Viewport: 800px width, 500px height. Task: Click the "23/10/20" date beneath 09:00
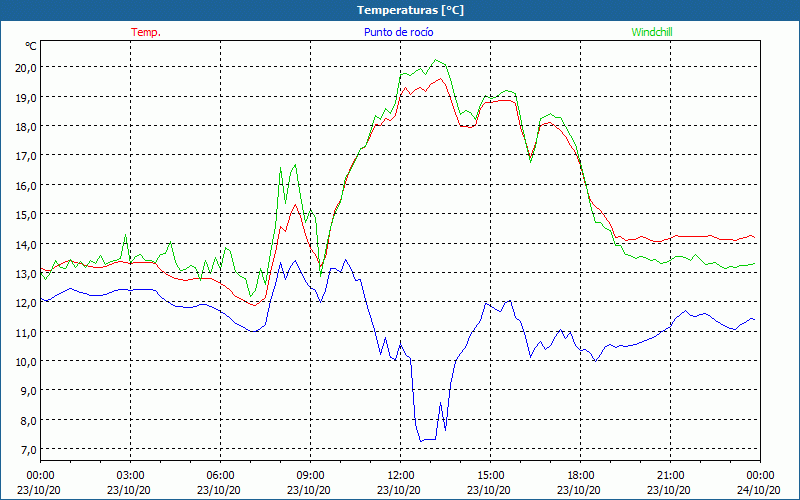pos(309,490)
